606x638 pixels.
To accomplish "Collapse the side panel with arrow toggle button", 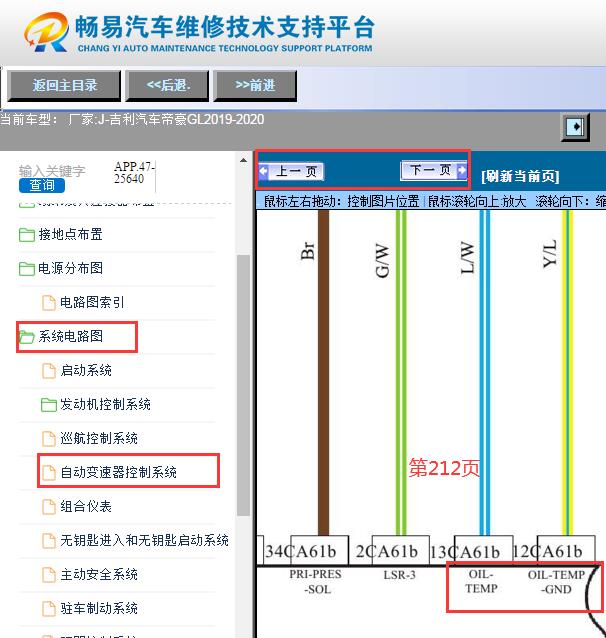I will (x=575, y=127).
